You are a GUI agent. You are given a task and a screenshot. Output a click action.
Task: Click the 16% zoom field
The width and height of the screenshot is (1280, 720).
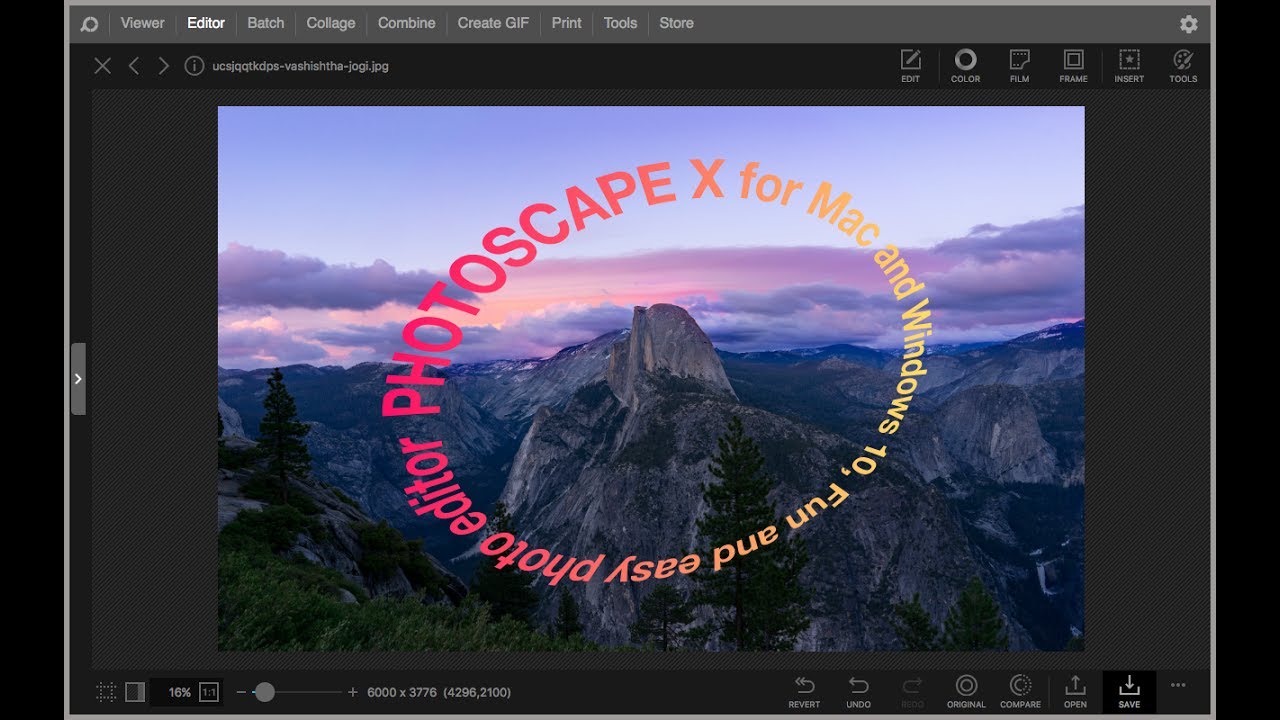coord(179,692)
